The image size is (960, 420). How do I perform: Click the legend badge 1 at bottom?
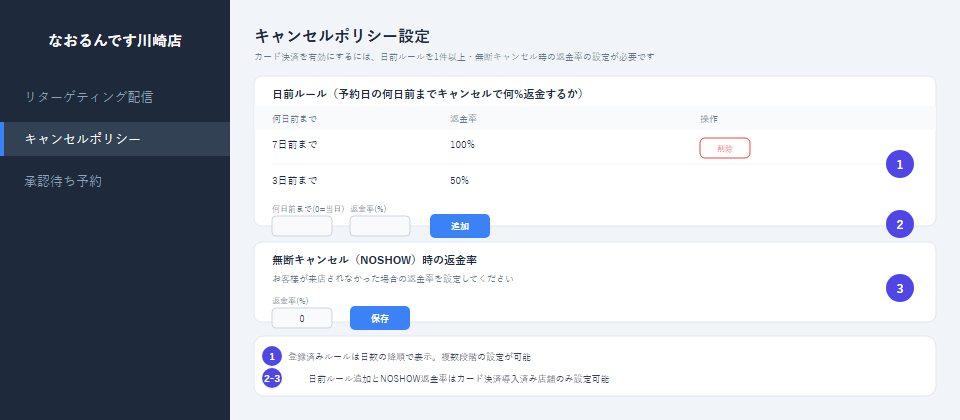tap(272, 356)
